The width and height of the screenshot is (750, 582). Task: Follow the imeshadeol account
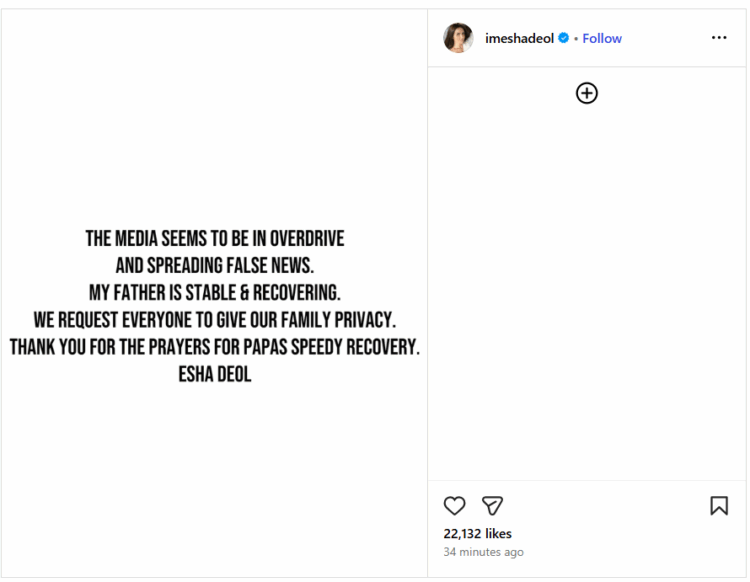(602, 38)
